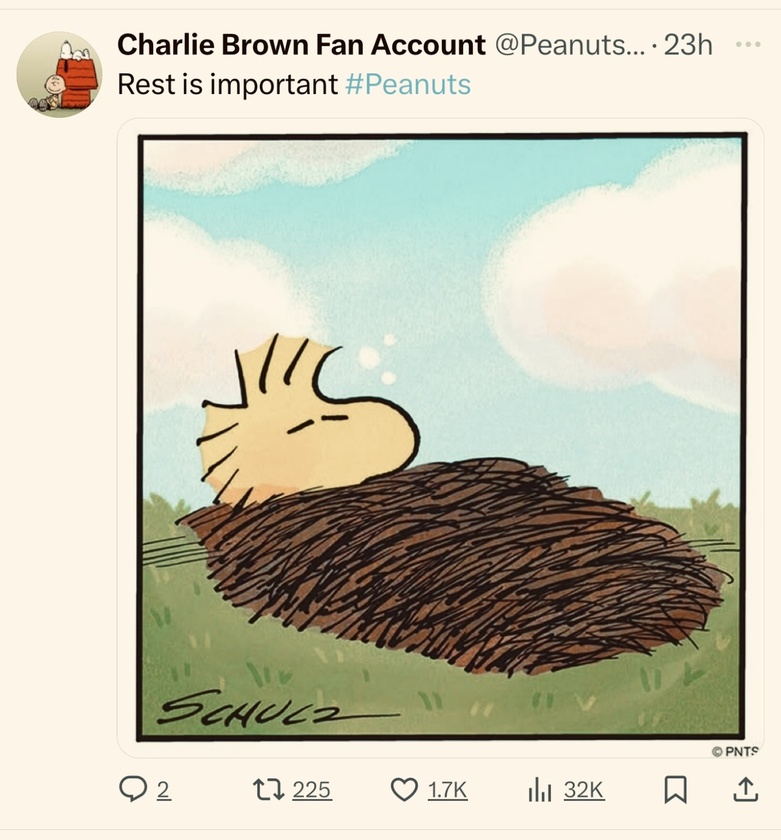View the 32K views count
Image resolution: width=781 pixels, height=840 pixels.
coord(584,790)
